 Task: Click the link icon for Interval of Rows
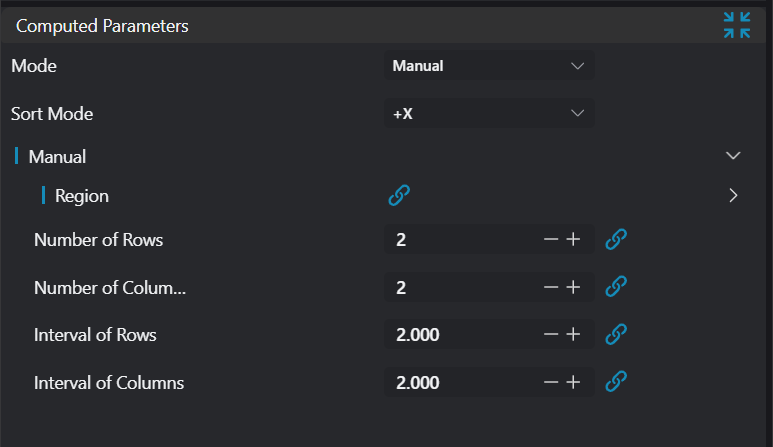tap(617, 334)
